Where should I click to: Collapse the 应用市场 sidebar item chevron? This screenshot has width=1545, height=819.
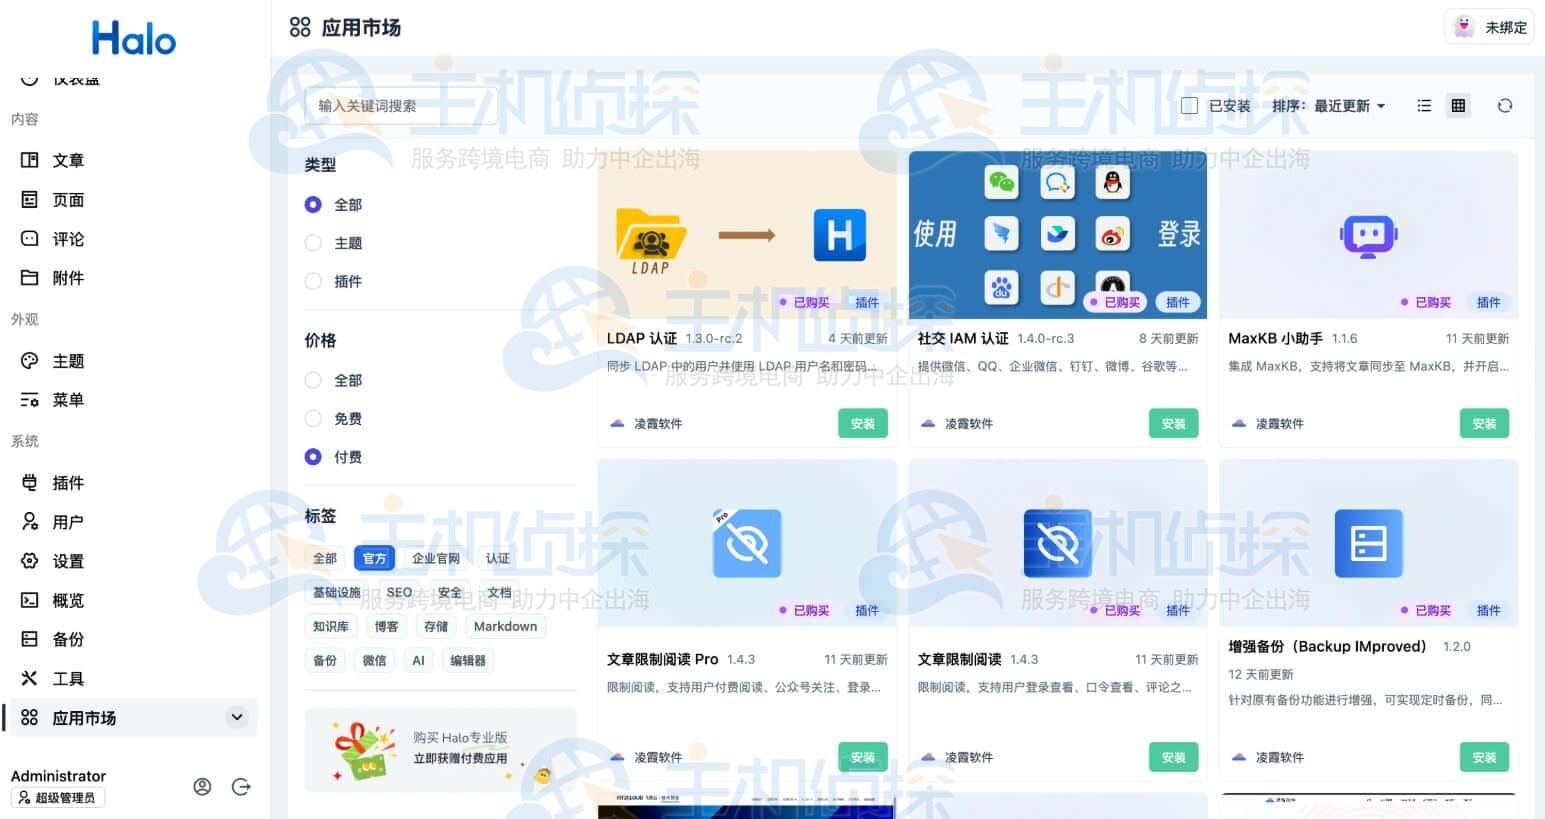point(237,717)
